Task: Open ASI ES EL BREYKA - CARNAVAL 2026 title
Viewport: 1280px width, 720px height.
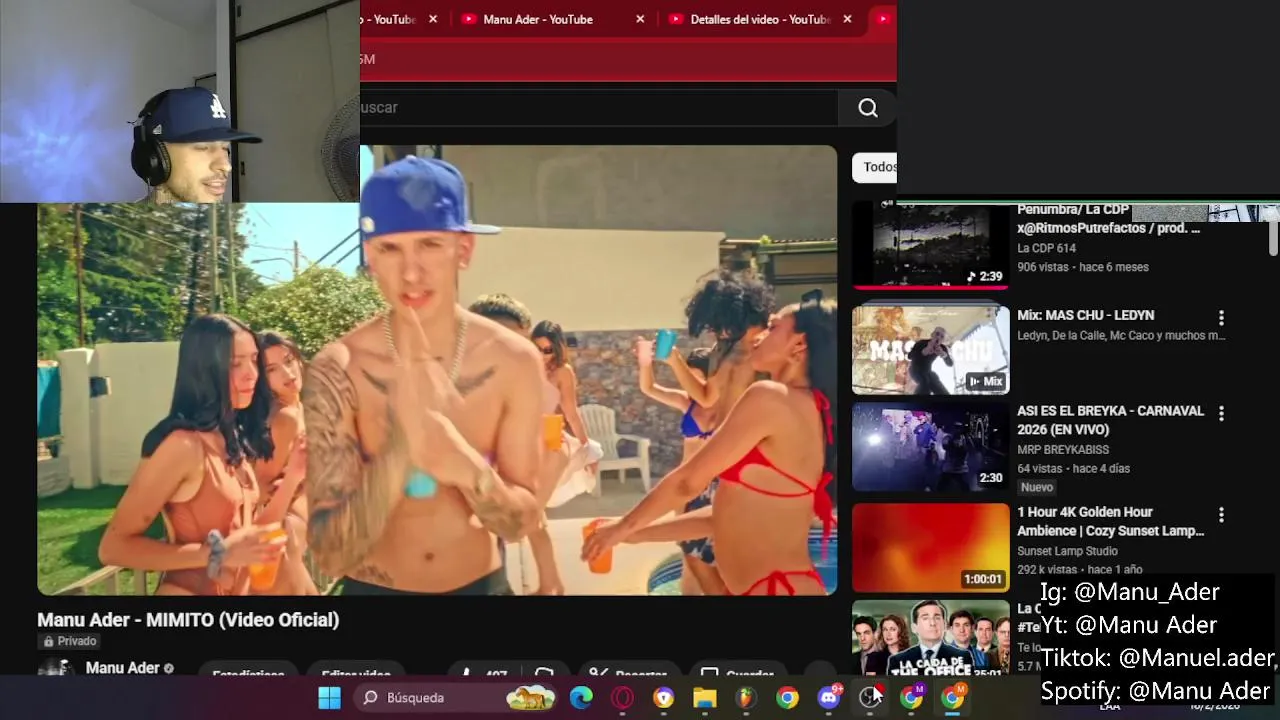Action: click(x=1110, y=420)
